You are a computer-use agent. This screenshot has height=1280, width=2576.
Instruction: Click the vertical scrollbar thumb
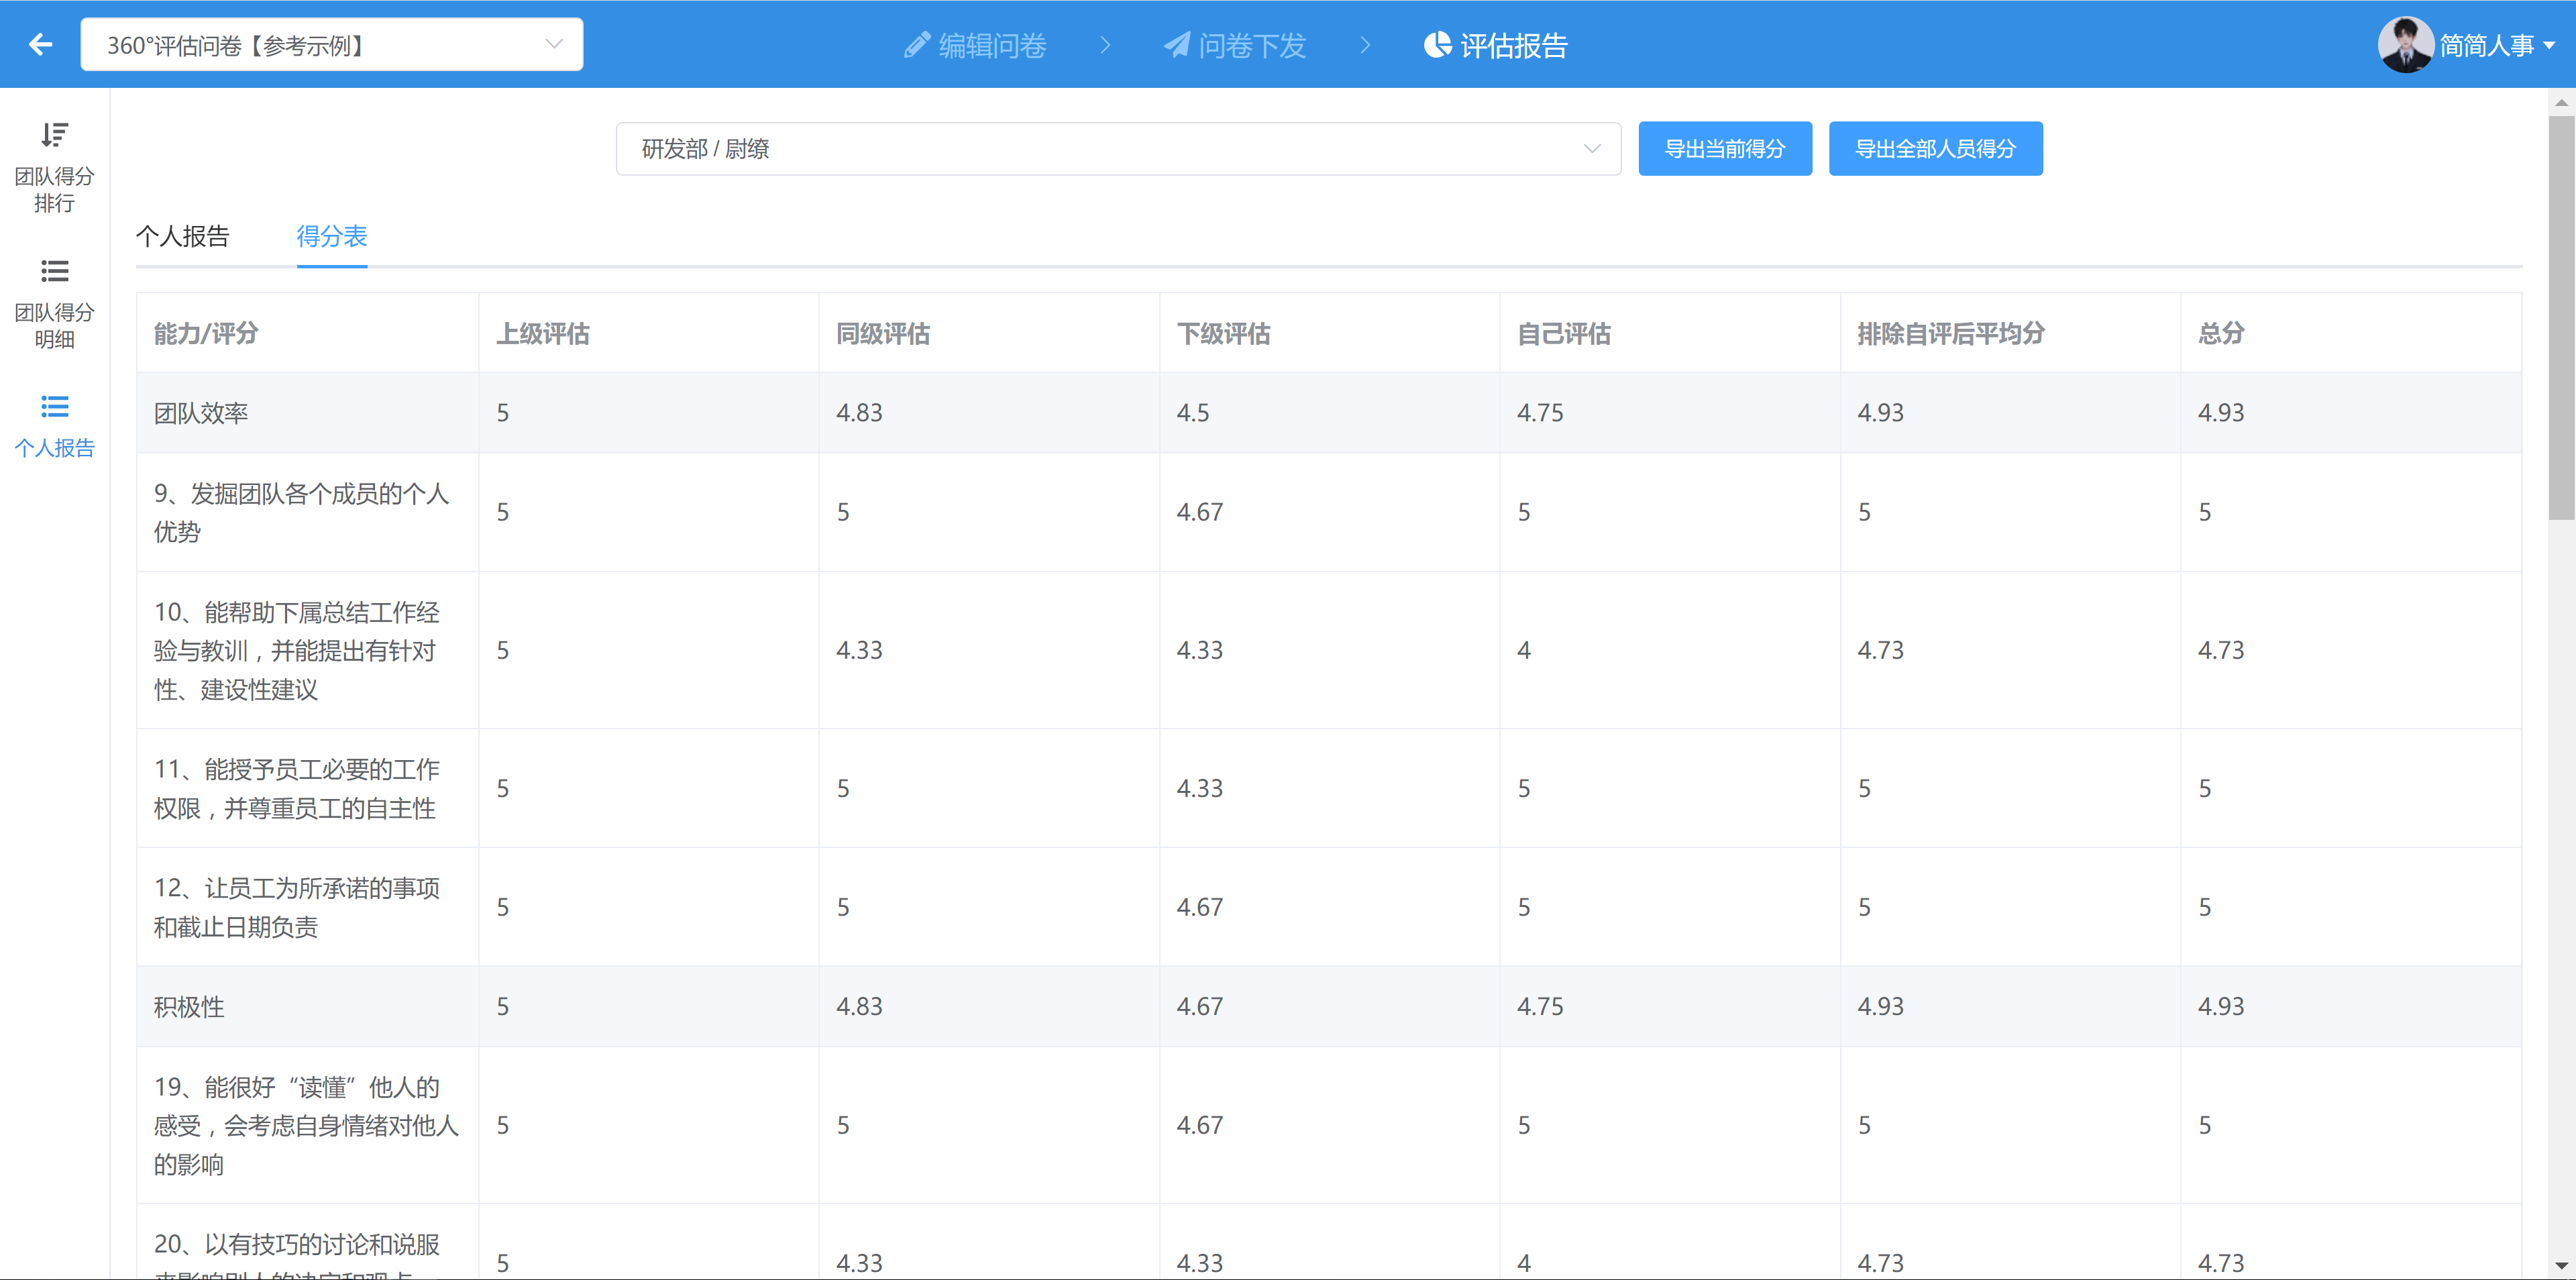coord(2561,318)
